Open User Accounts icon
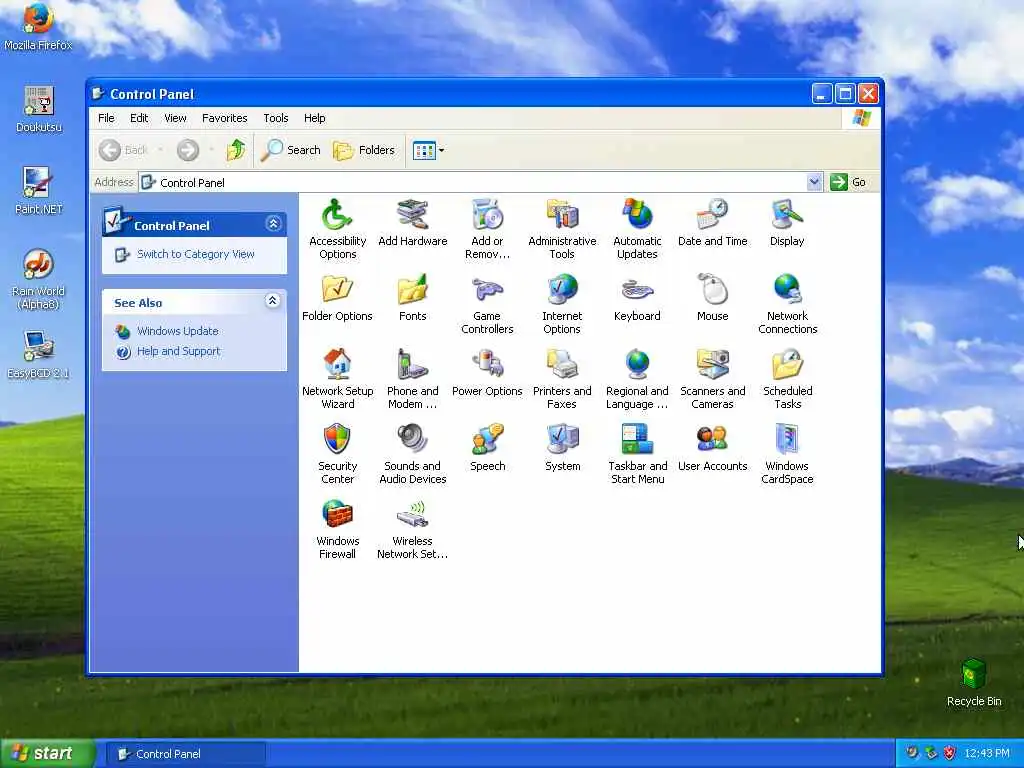Viewport: 1024px width, 768px height. click(712, 448)
